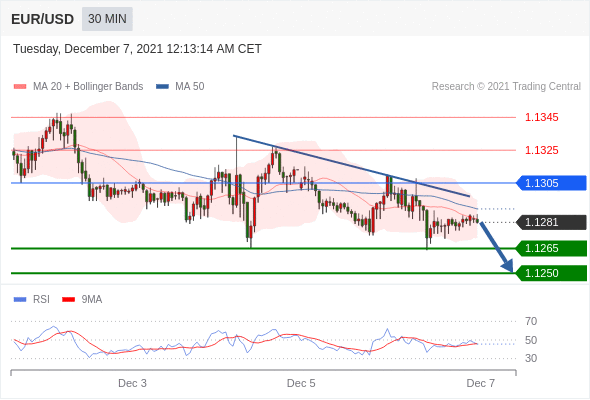Select the 1.1250 support price tag
Image resolution: width=590 pixels, height=400 pixels.
tap(551, 273)
